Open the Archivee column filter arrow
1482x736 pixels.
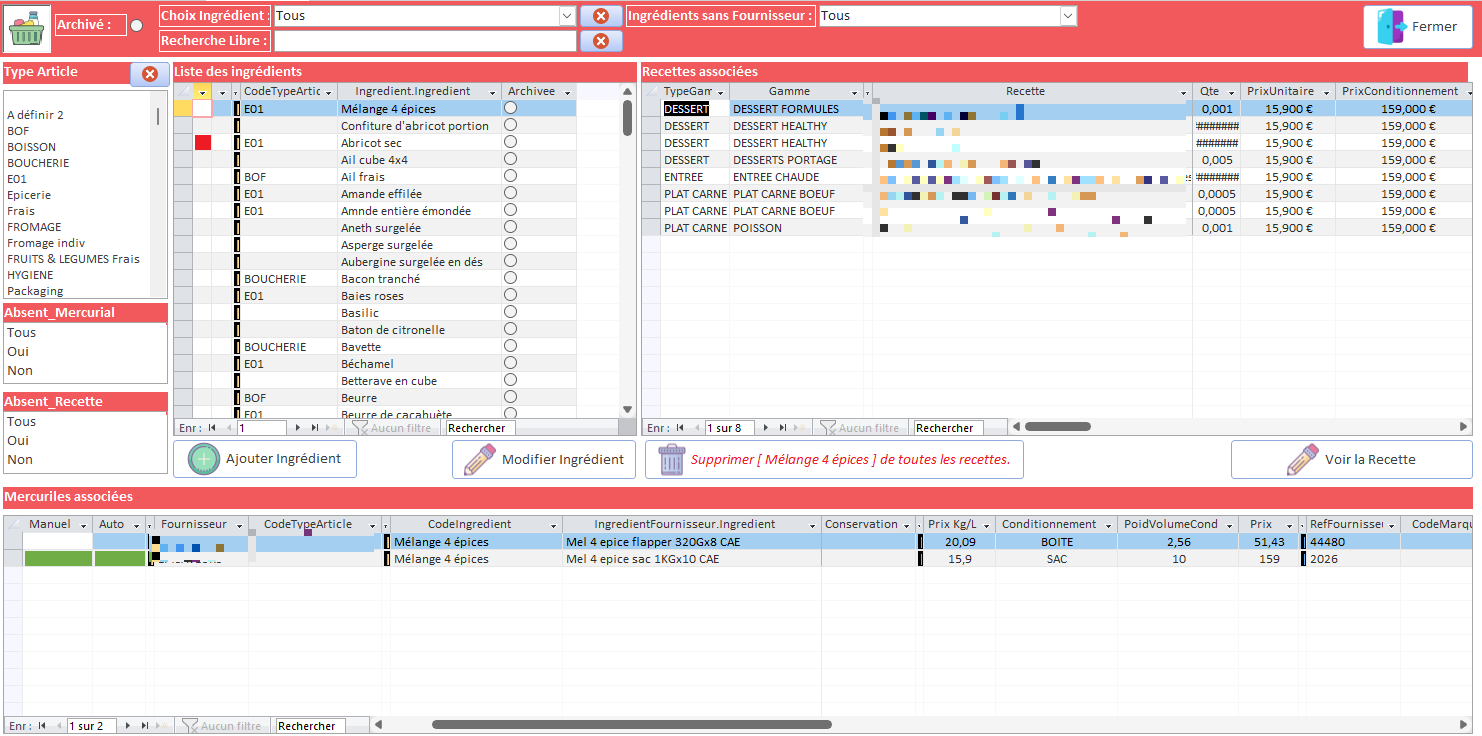point(568,91)
